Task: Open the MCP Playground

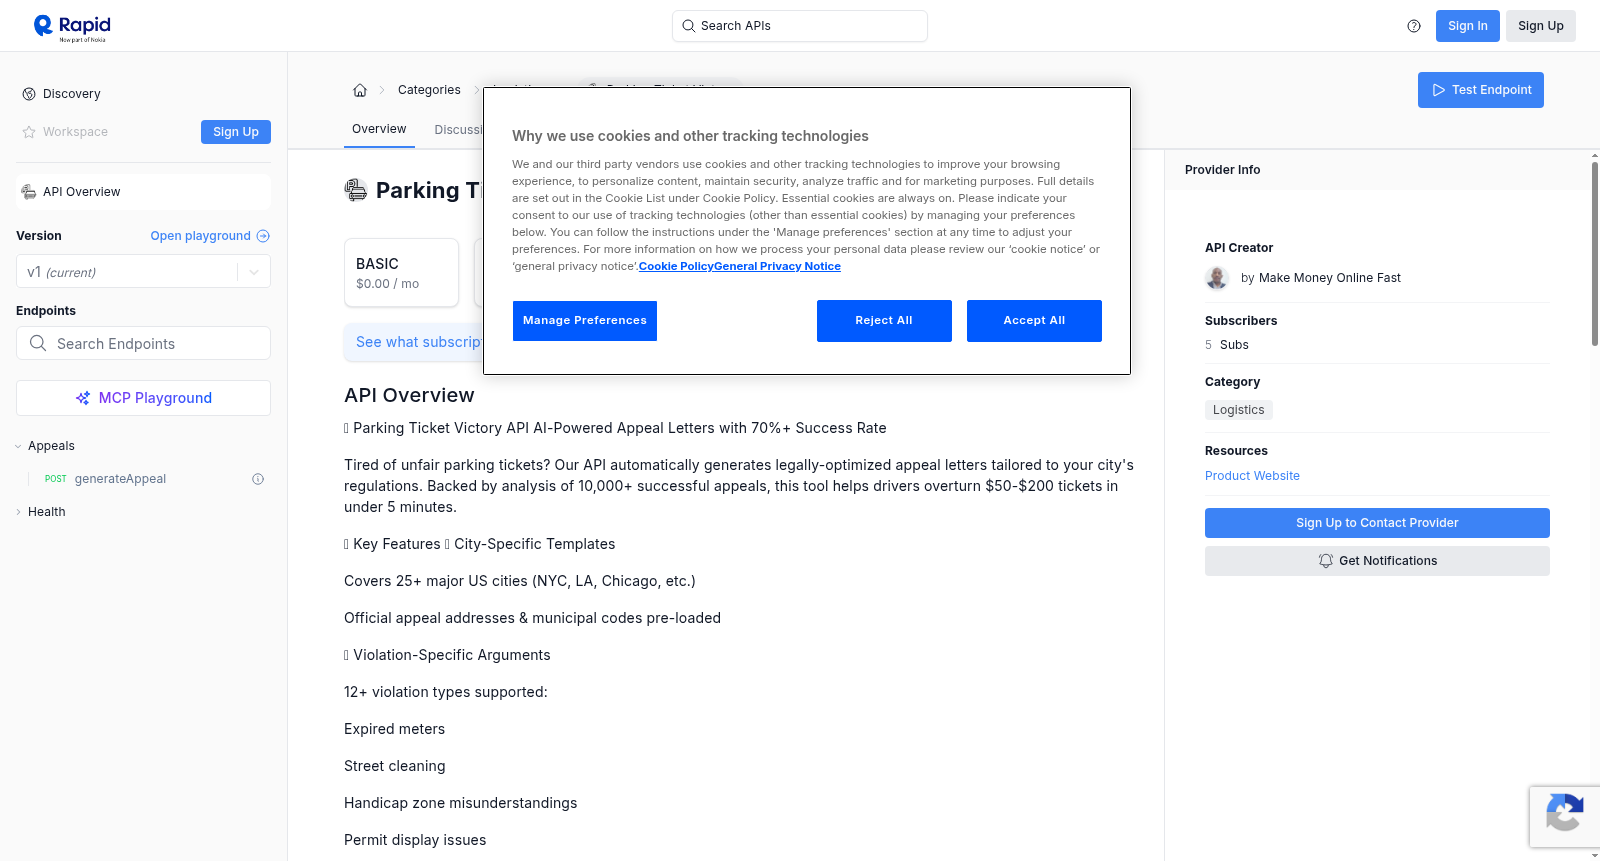Action: click(143, 398)
